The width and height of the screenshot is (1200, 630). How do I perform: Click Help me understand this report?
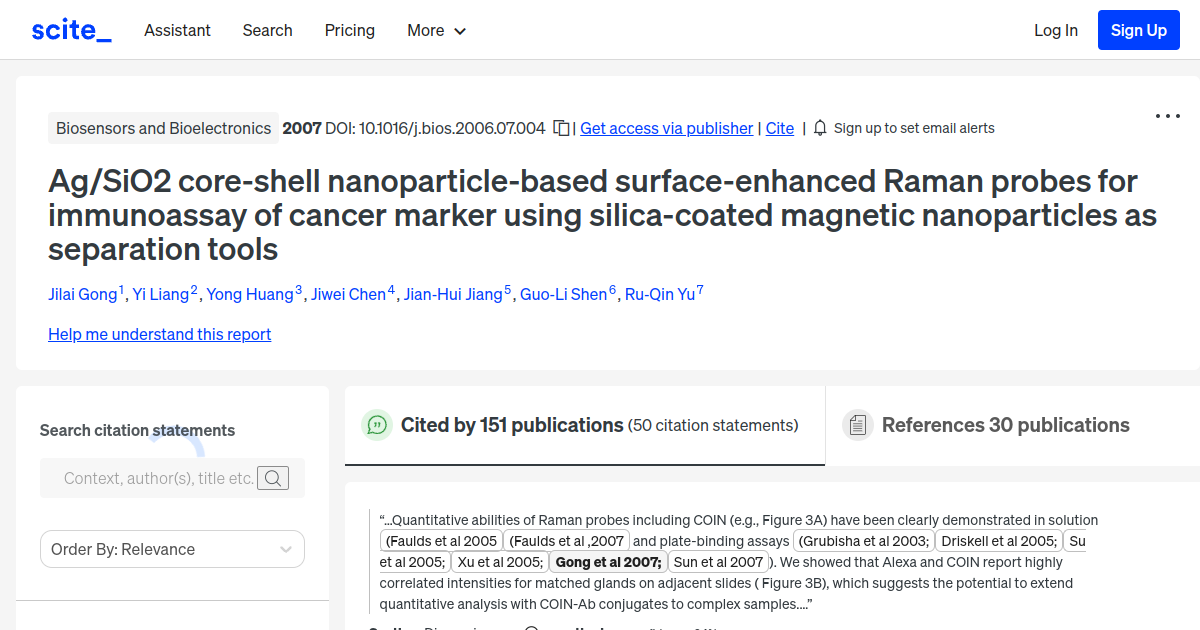click(159, 334)
